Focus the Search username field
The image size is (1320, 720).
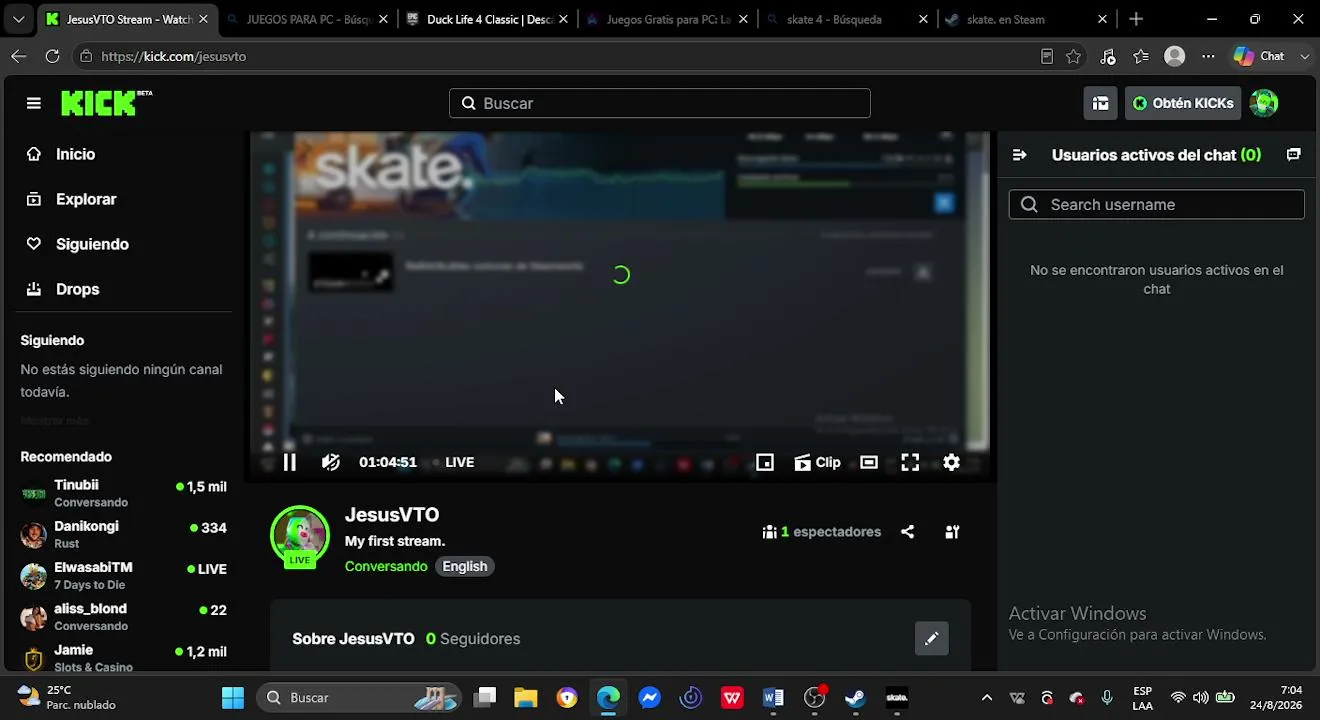(1157, 205)
